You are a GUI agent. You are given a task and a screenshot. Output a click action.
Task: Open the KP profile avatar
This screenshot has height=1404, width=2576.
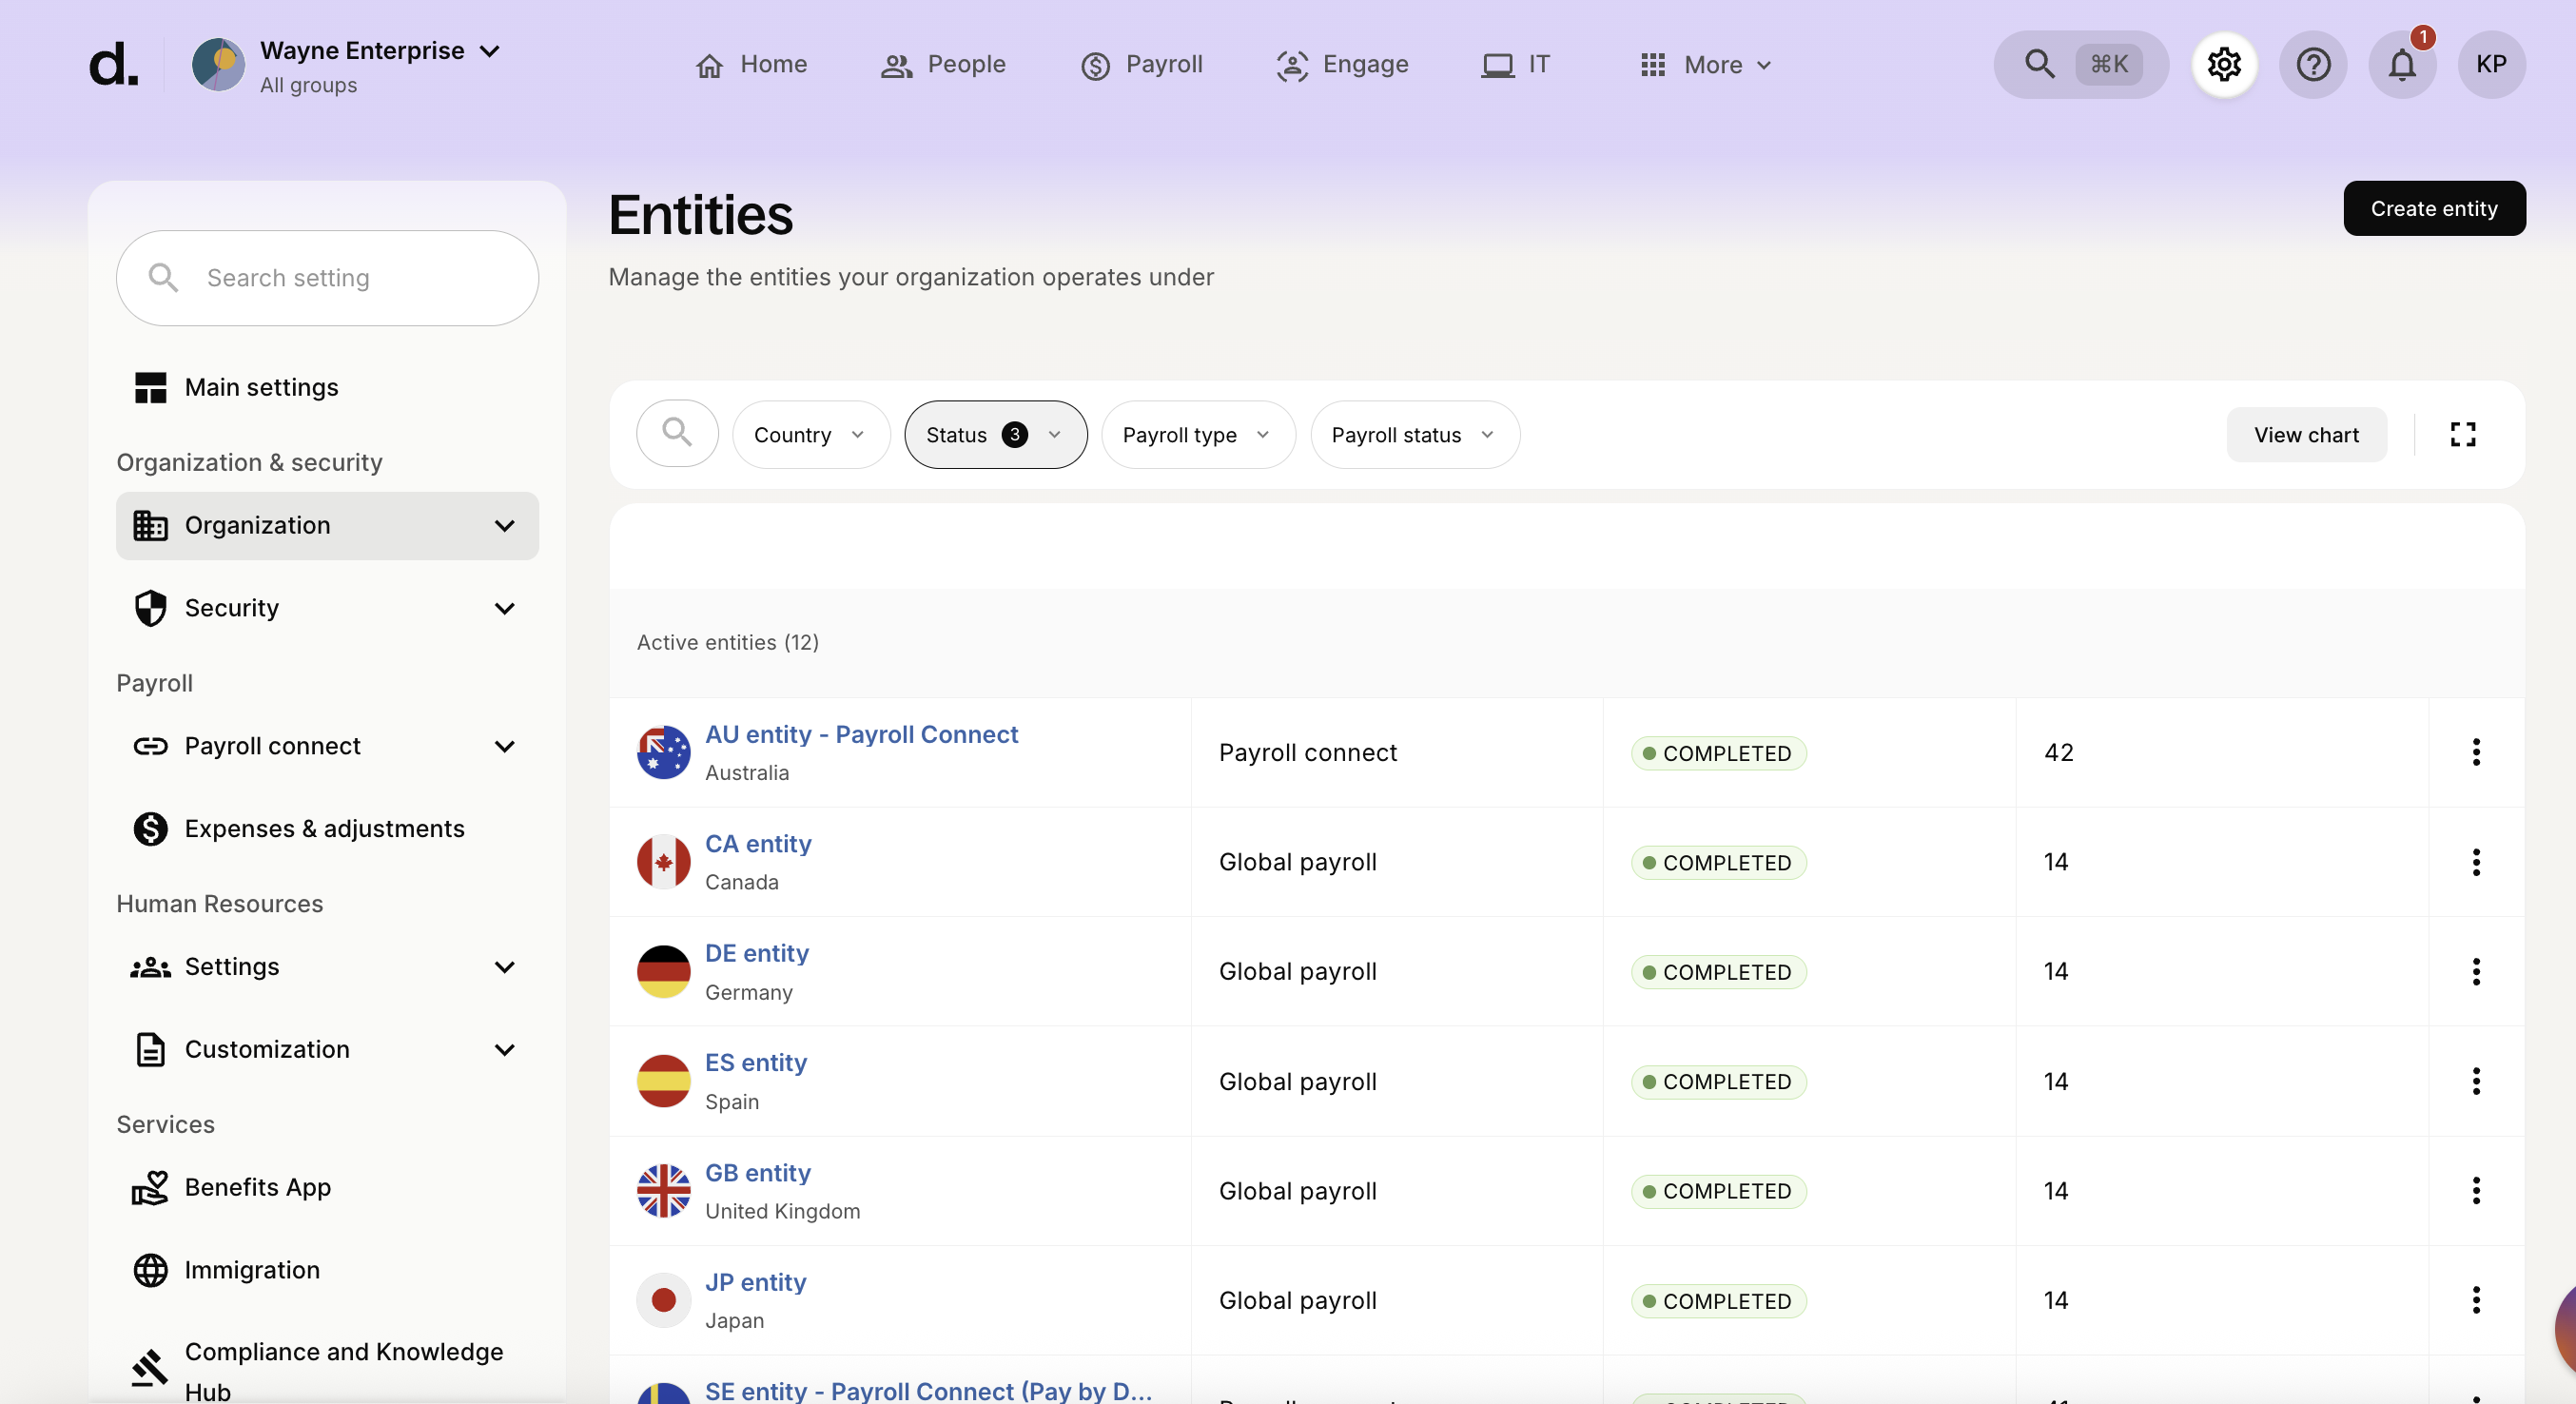(2491, 65)
